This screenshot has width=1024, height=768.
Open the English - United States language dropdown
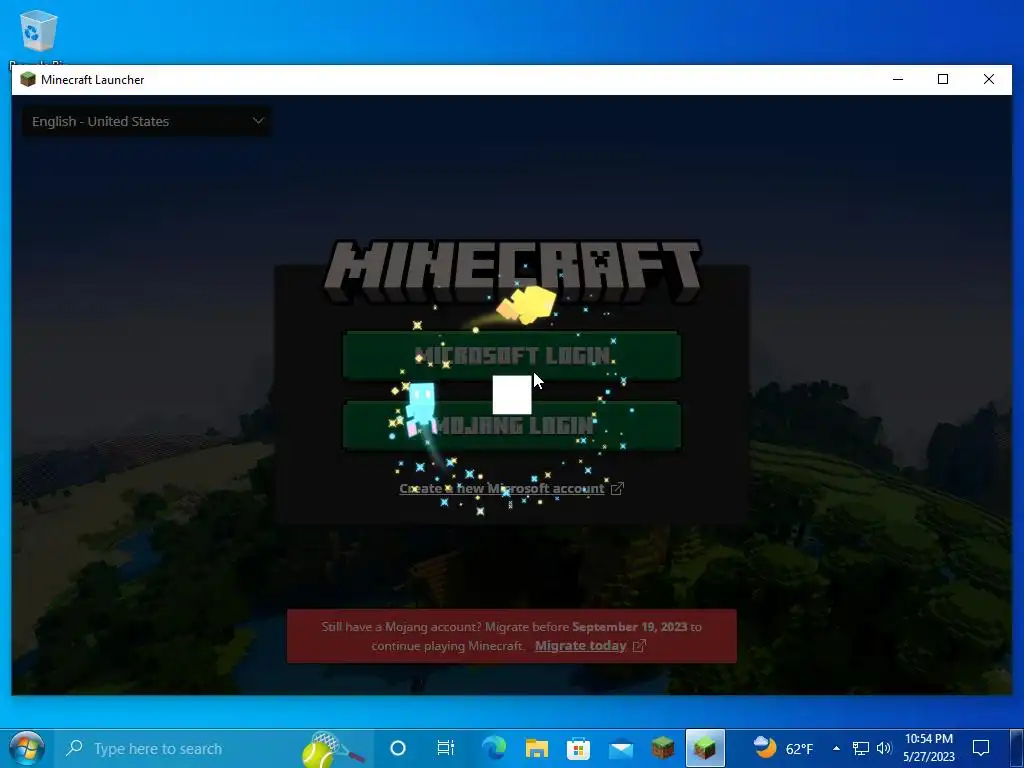coord(146,121)
